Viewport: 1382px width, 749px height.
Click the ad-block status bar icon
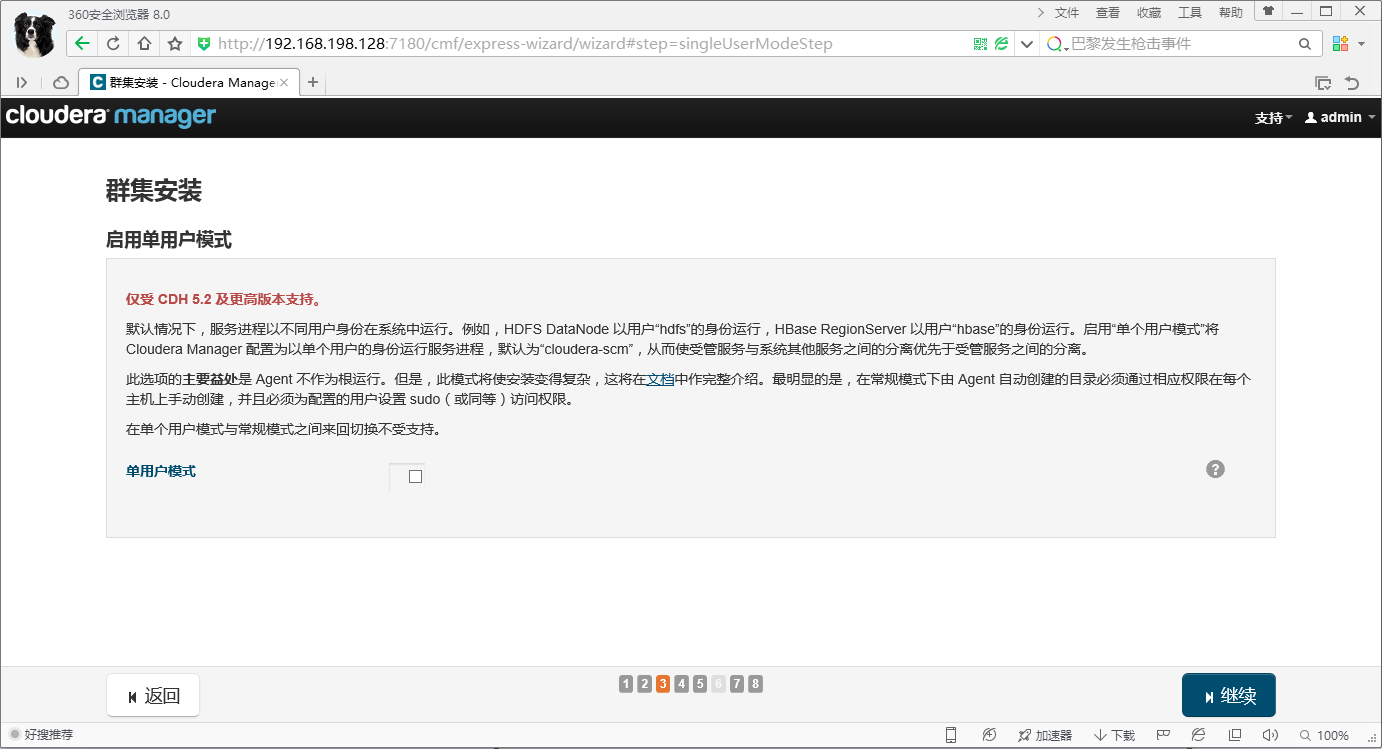(989, 735)
